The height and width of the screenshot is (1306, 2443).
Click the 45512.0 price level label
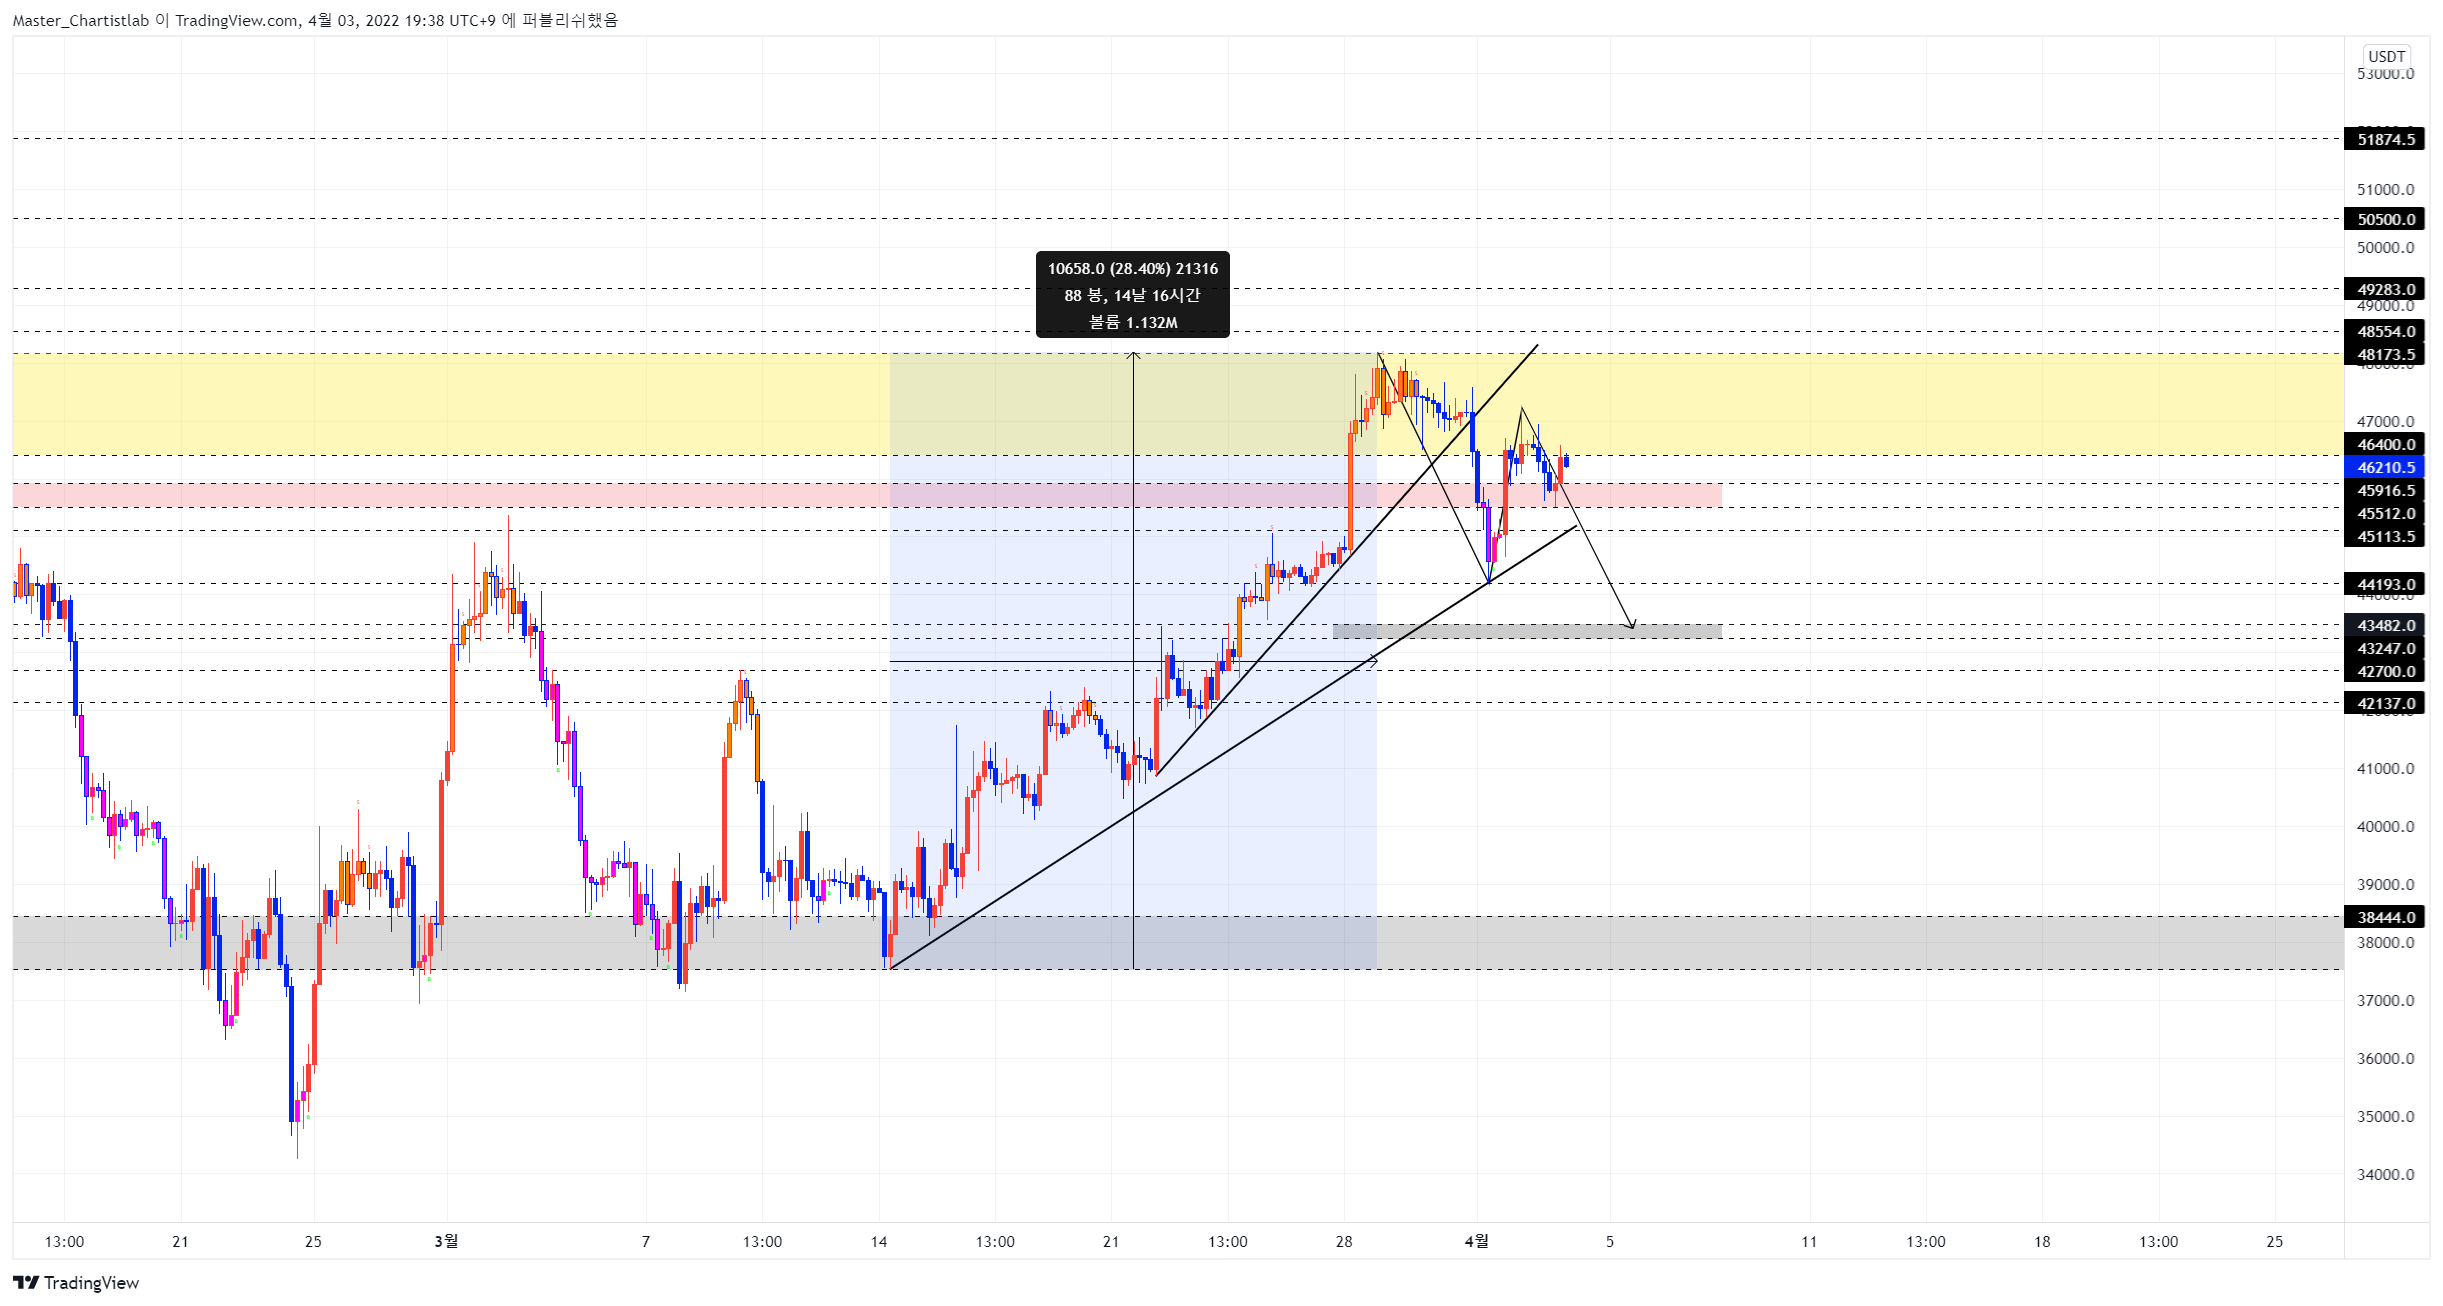(x=2385, y=513)
